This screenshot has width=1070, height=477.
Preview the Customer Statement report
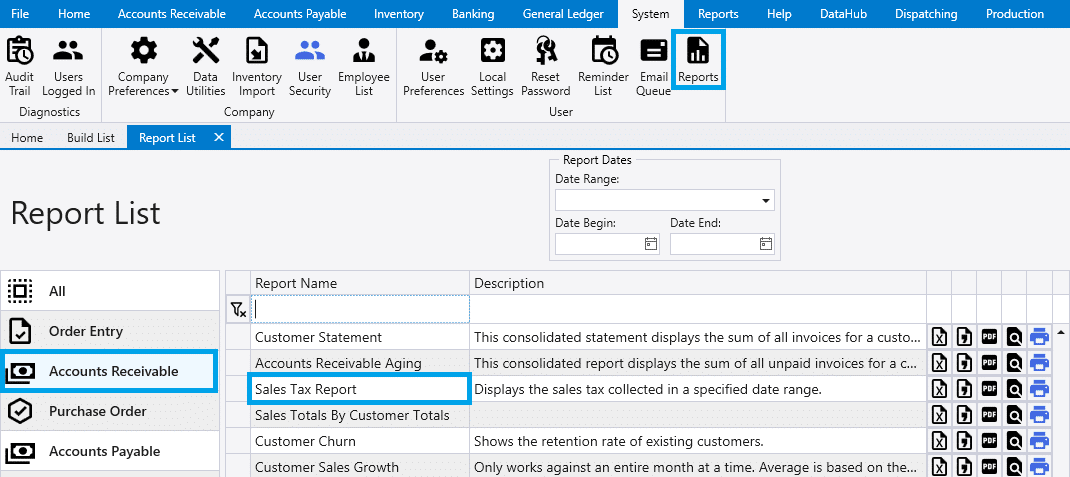(1014, 337)
